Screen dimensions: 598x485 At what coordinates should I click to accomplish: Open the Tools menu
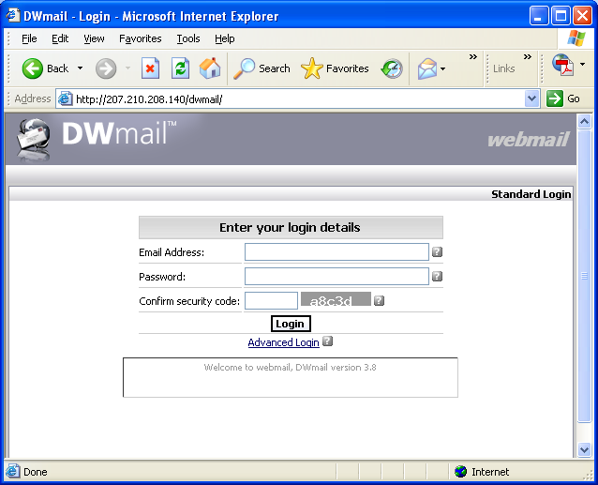tap(188, 39)
